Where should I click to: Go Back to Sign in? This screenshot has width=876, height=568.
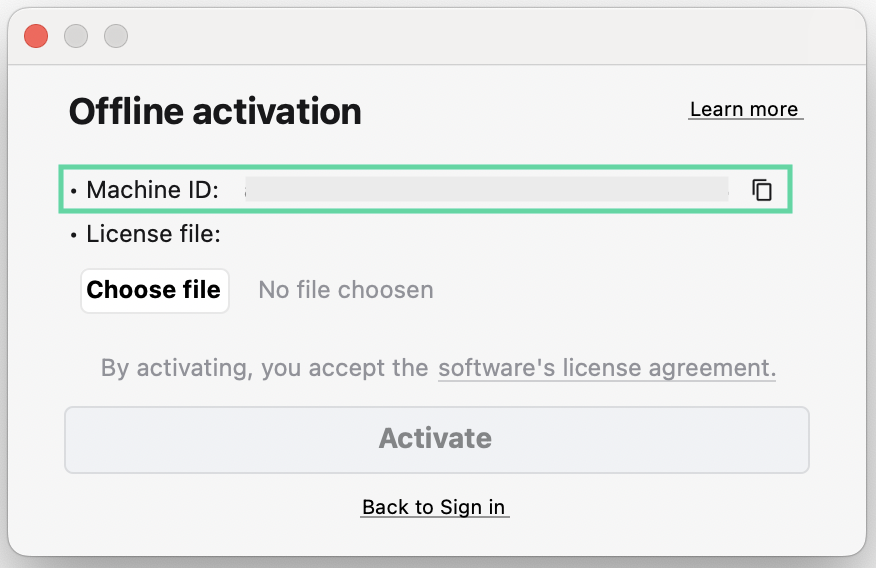click(434, 508)
